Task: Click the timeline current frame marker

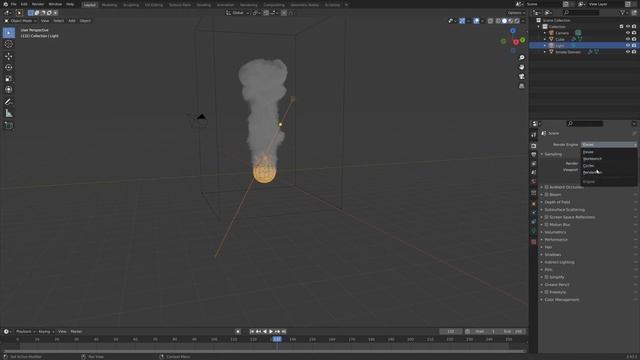Action: [277, 339]
